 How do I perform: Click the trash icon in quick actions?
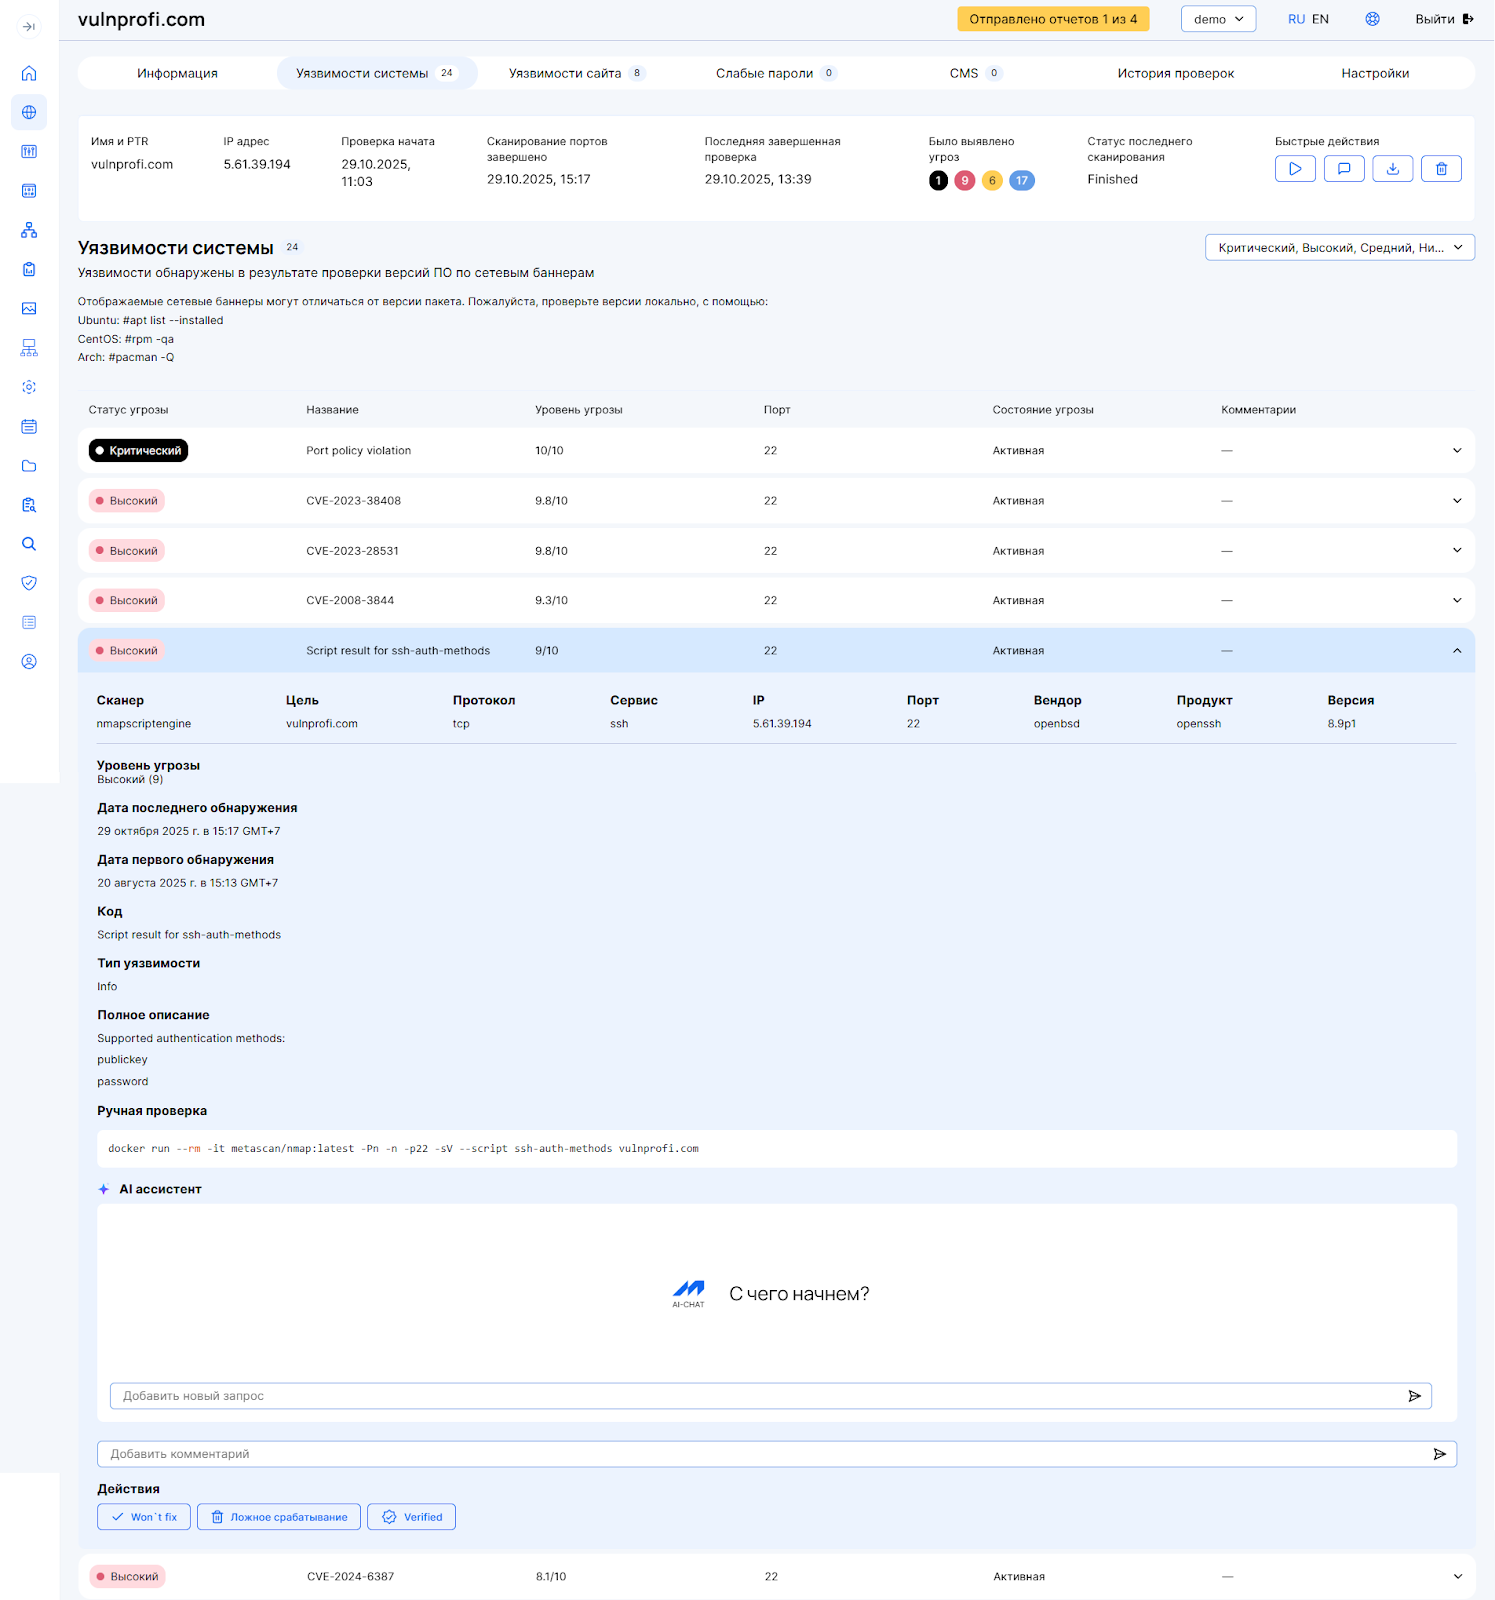(1441, 169)
